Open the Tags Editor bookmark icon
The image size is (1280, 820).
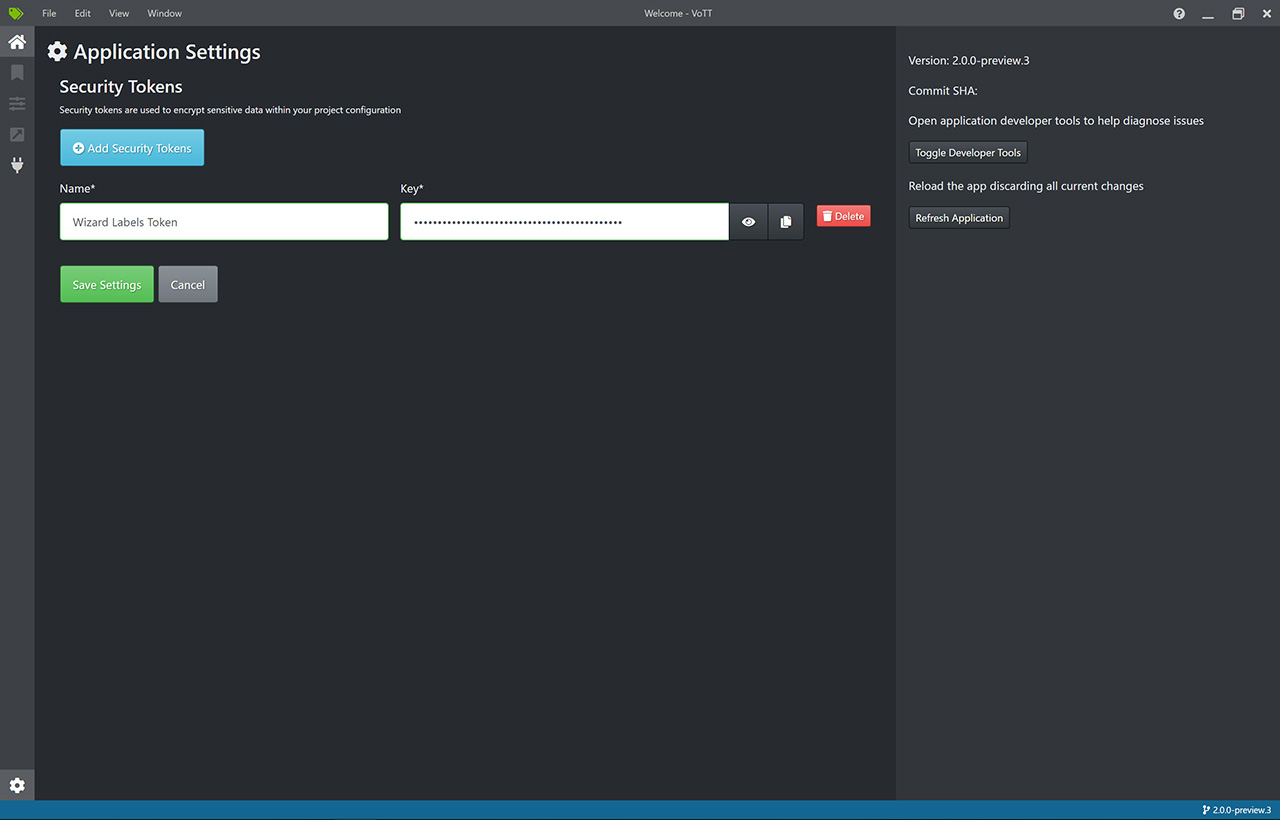click(17, 73)
